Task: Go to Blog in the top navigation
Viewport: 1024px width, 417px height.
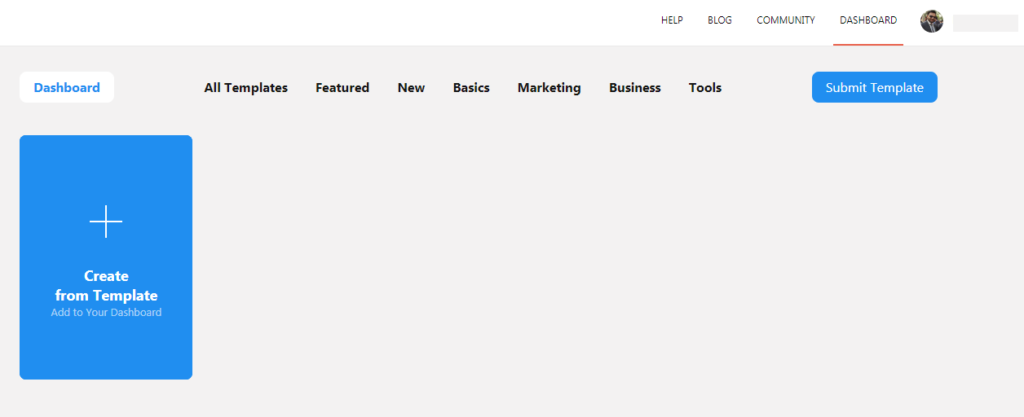Action: pos(719,20)
